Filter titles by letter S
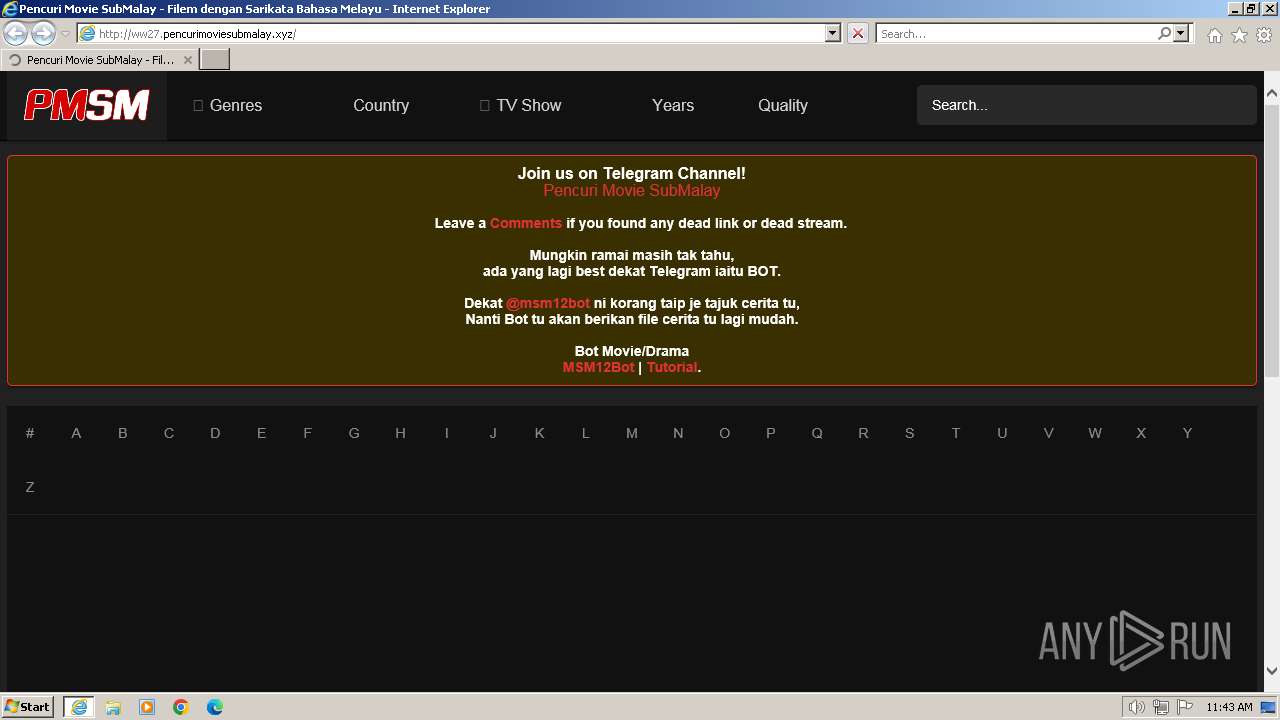Screen dimensions: 1280x720 click(x=909, y=433)
